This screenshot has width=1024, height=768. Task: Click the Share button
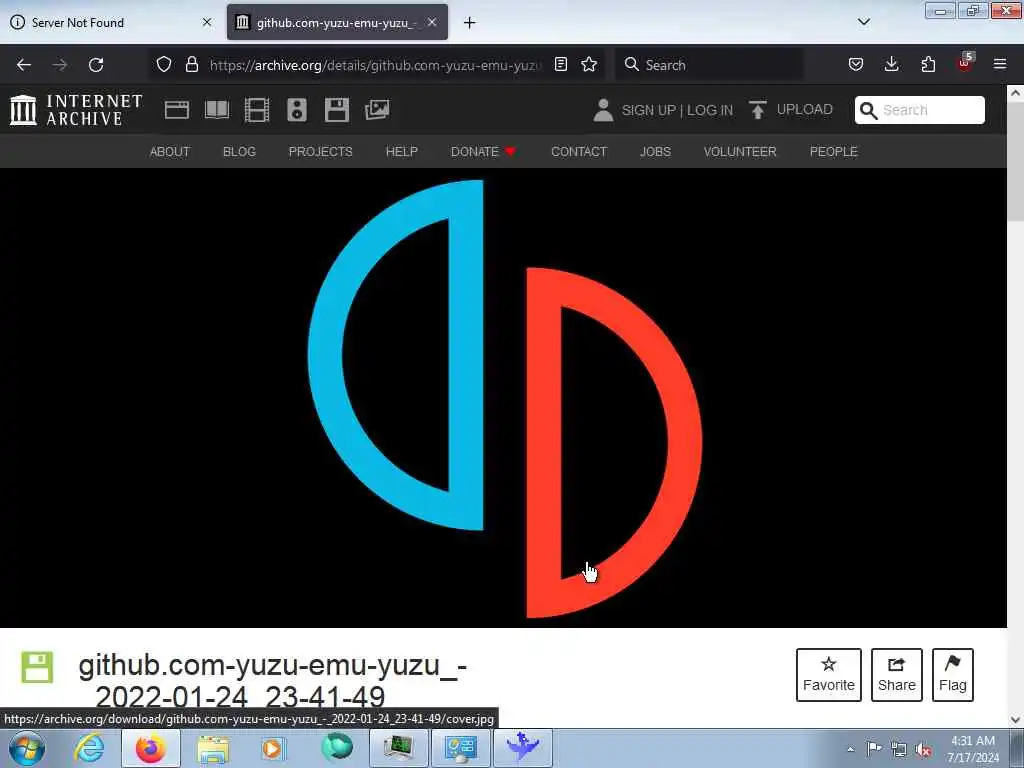[897, 675]
